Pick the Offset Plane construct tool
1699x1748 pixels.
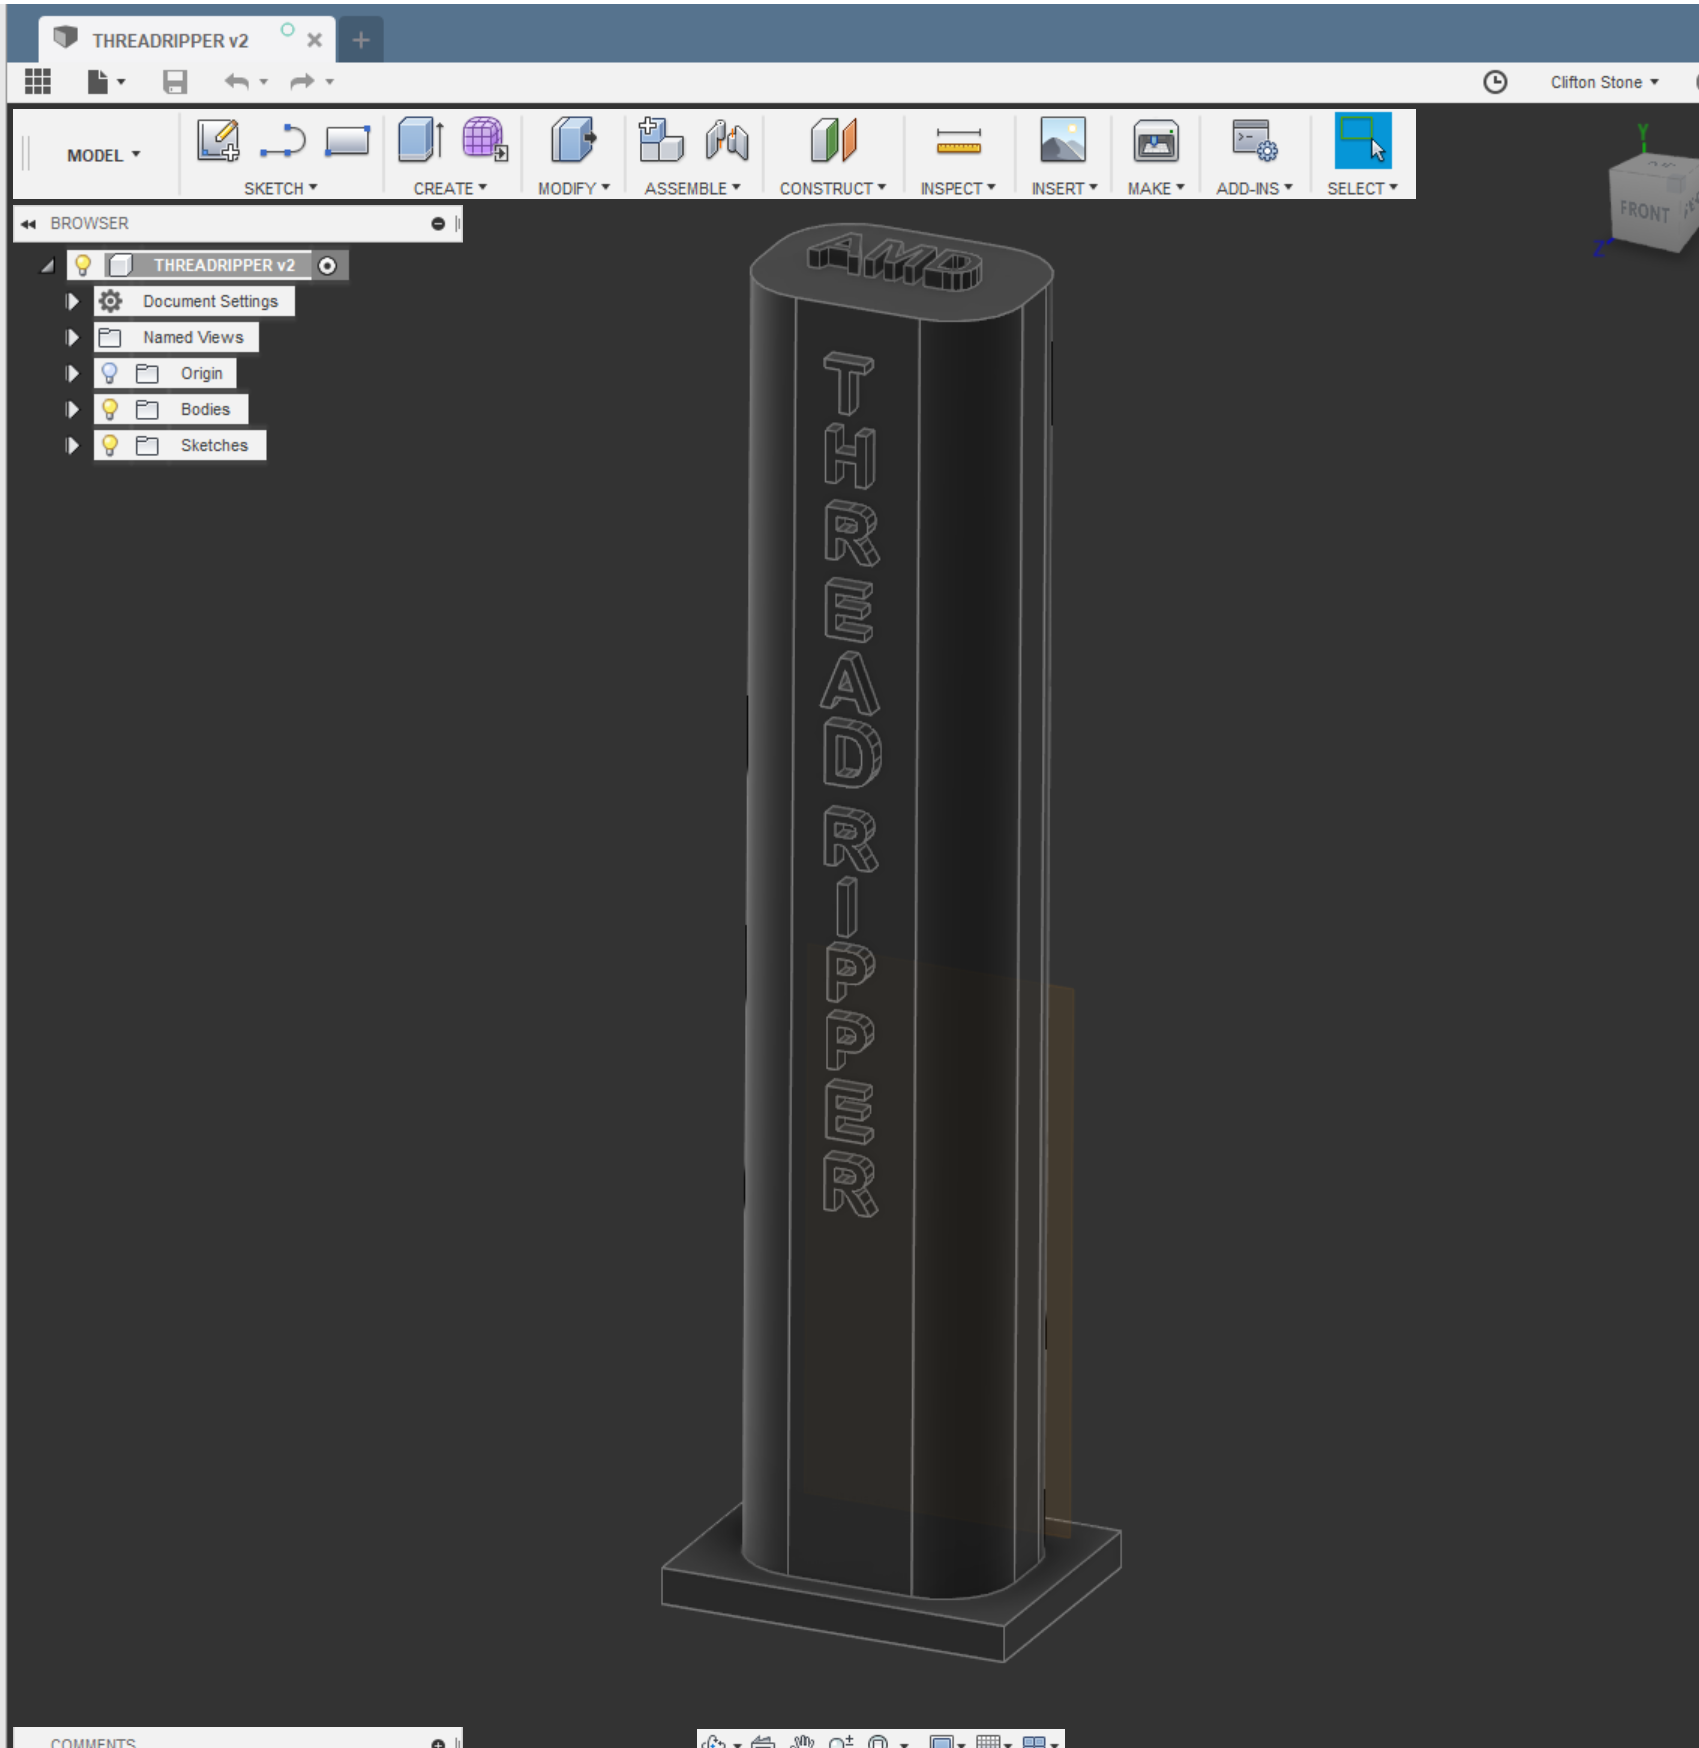tap(833, 140)
